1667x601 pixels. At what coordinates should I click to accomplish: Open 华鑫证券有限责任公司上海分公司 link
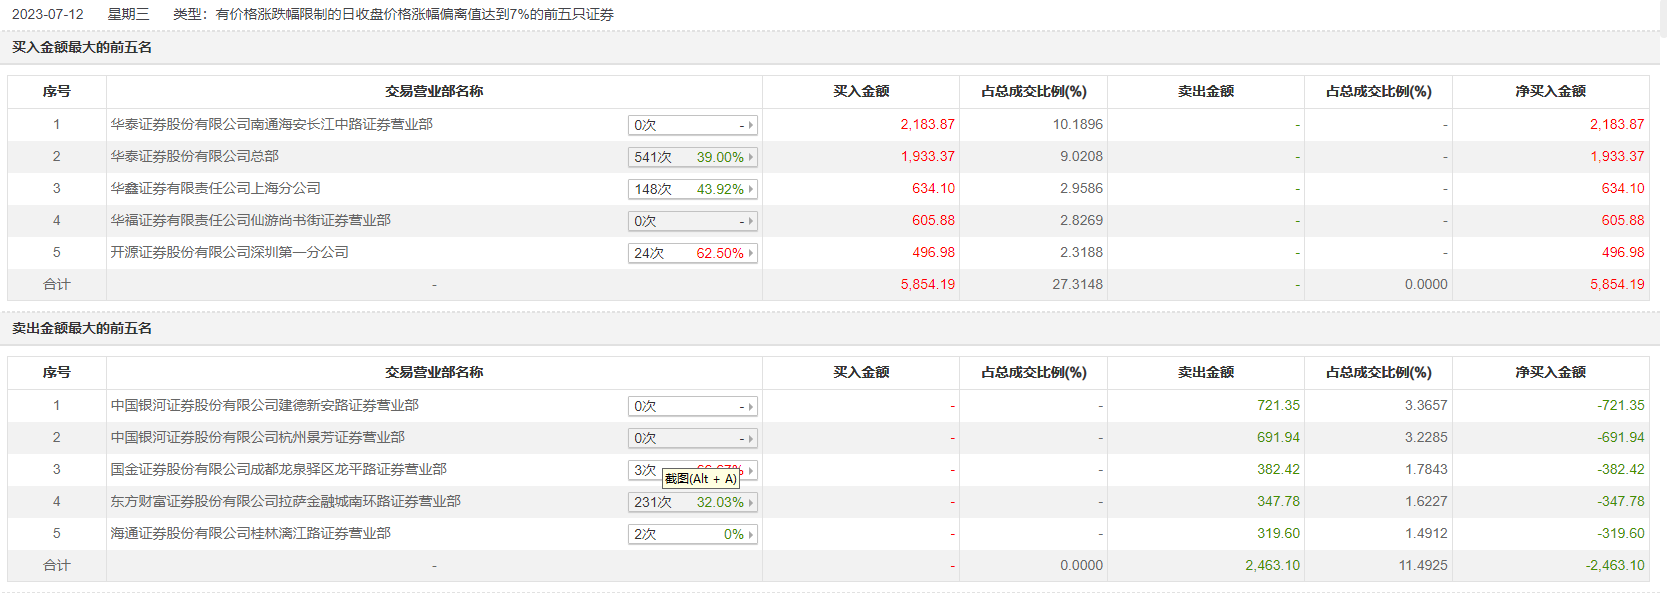tap(216, 188)
